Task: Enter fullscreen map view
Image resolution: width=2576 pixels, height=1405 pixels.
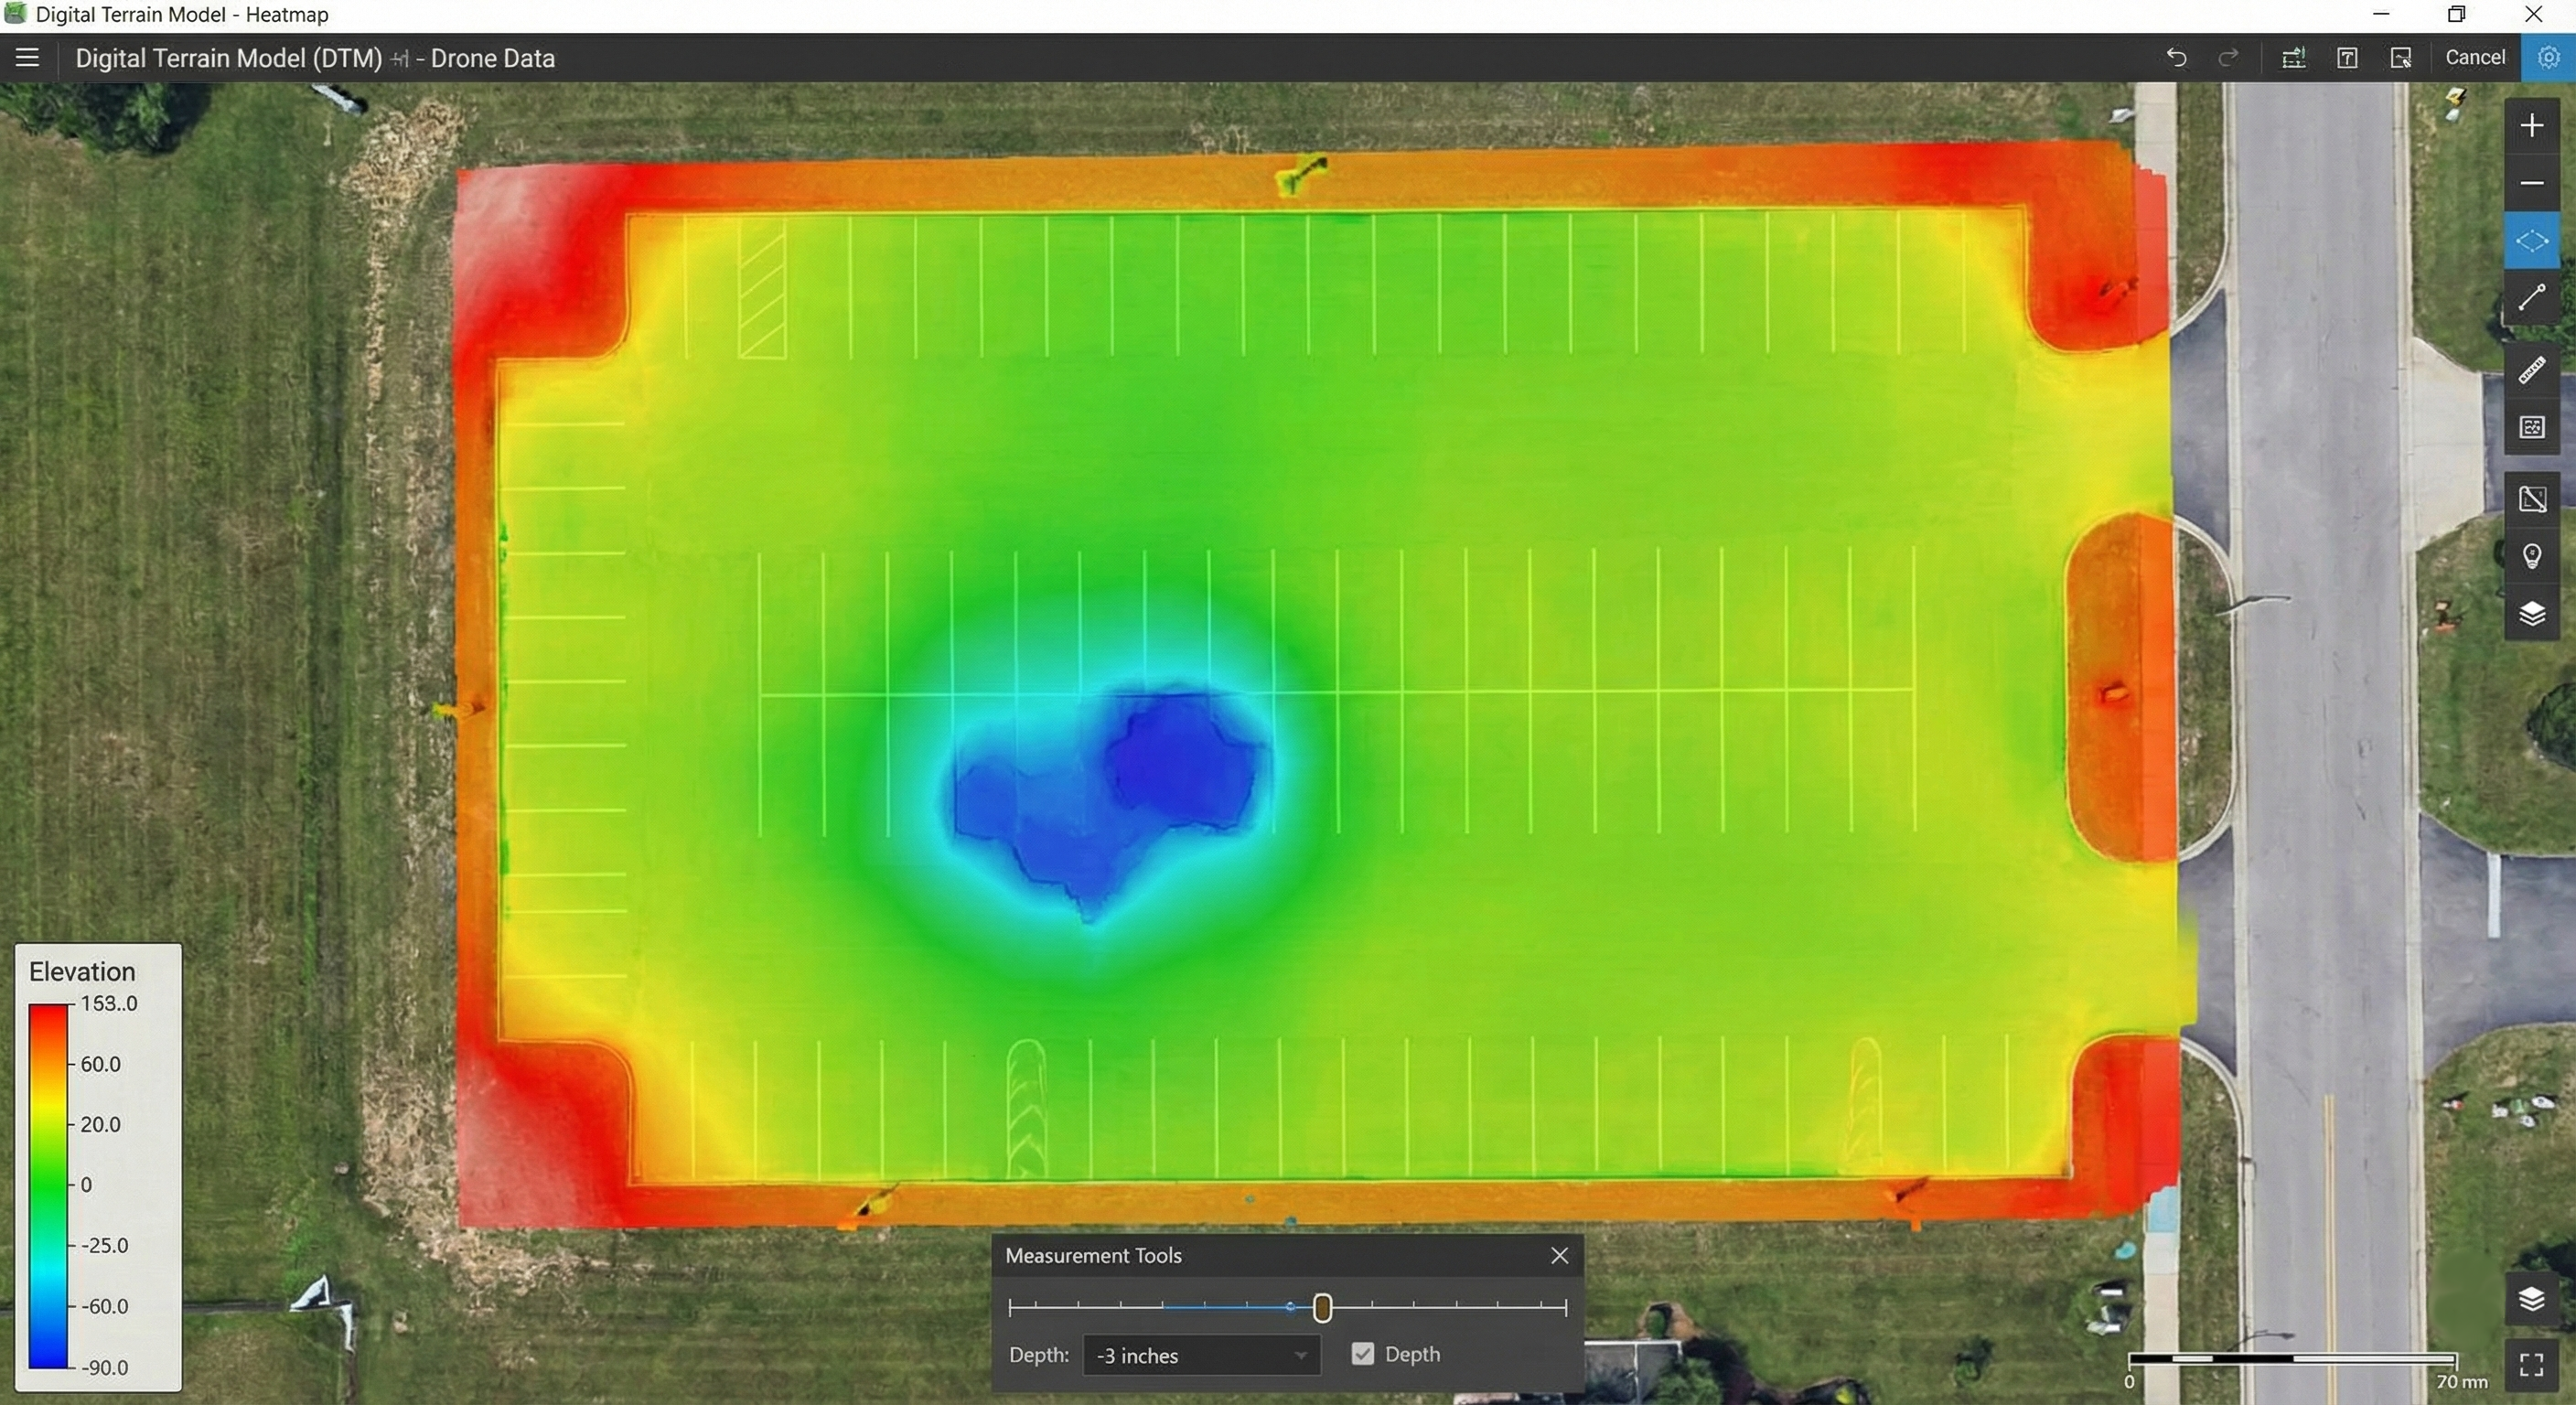Action: point(2531,1364)
